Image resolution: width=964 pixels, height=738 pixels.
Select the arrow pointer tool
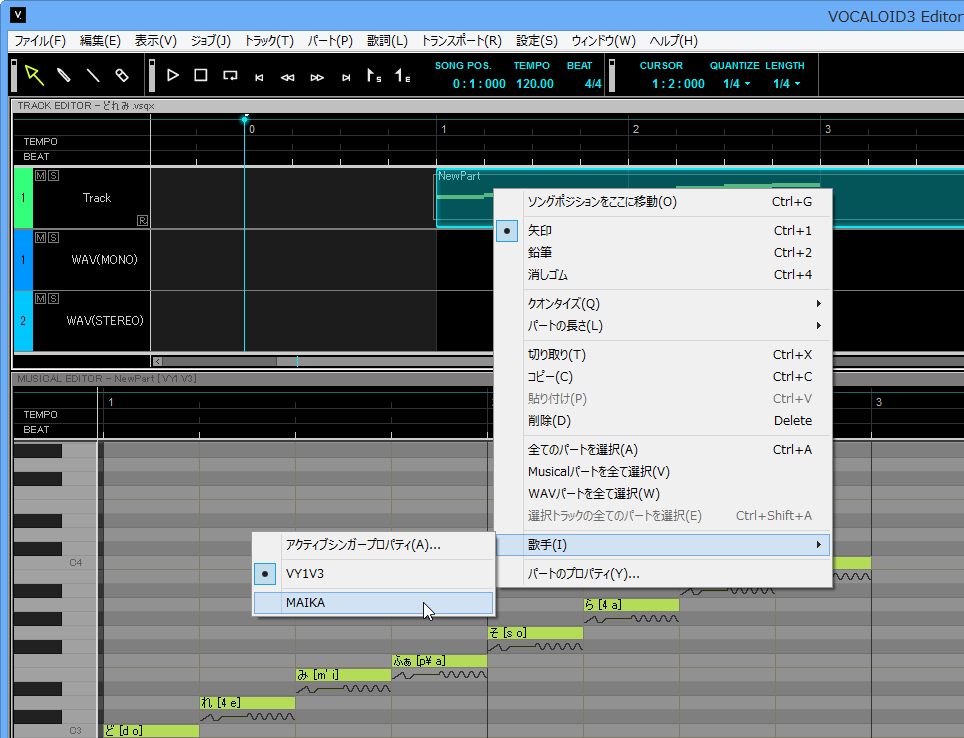[x=34, y=75]
